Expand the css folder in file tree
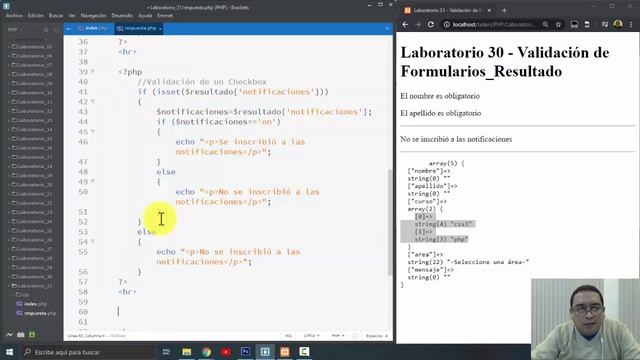 pyautogui.click(x=22, y=295)
